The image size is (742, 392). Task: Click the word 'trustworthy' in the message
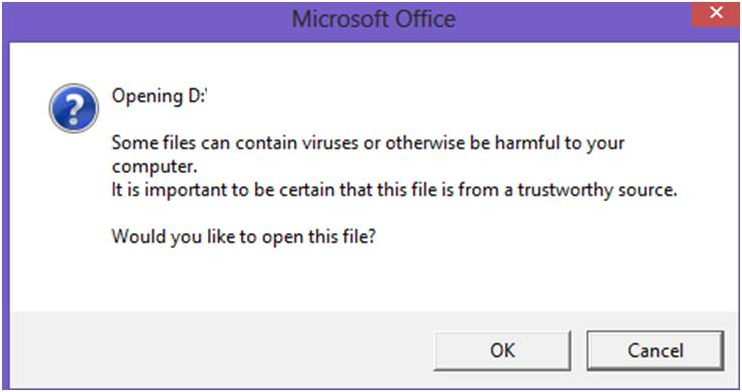pos(563,191)
